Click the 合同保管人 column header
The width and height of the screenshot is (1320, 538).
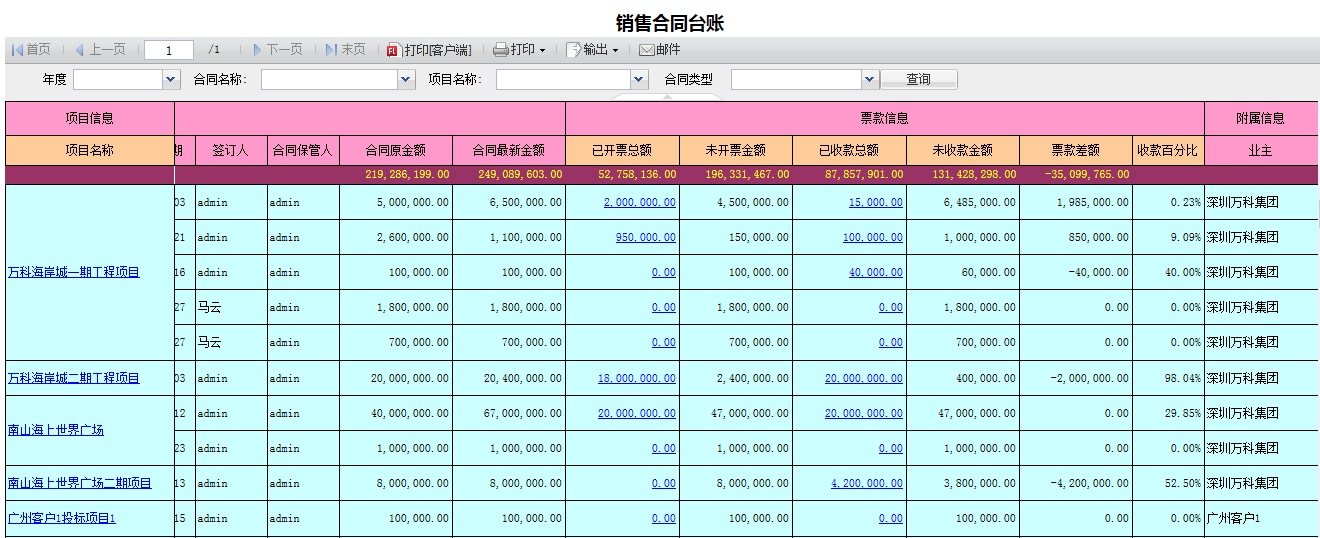(x=303, y=150)
